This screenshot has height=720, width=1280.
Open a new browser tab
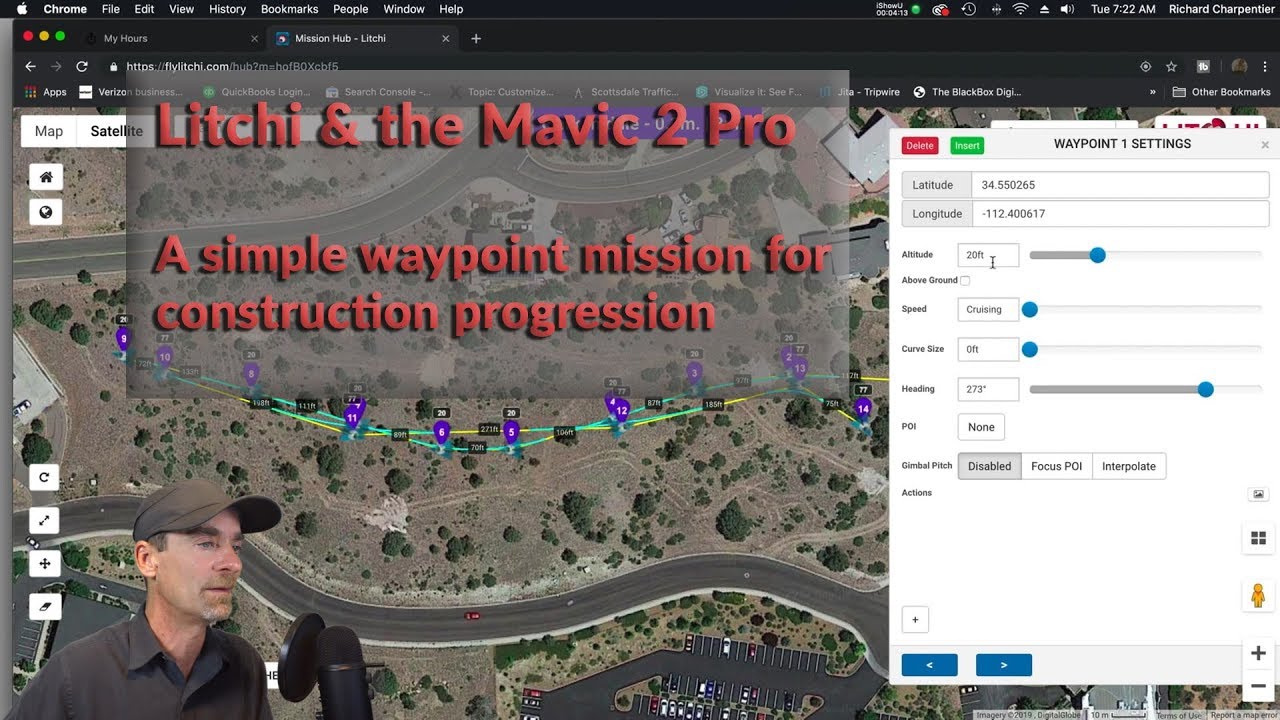476,38
